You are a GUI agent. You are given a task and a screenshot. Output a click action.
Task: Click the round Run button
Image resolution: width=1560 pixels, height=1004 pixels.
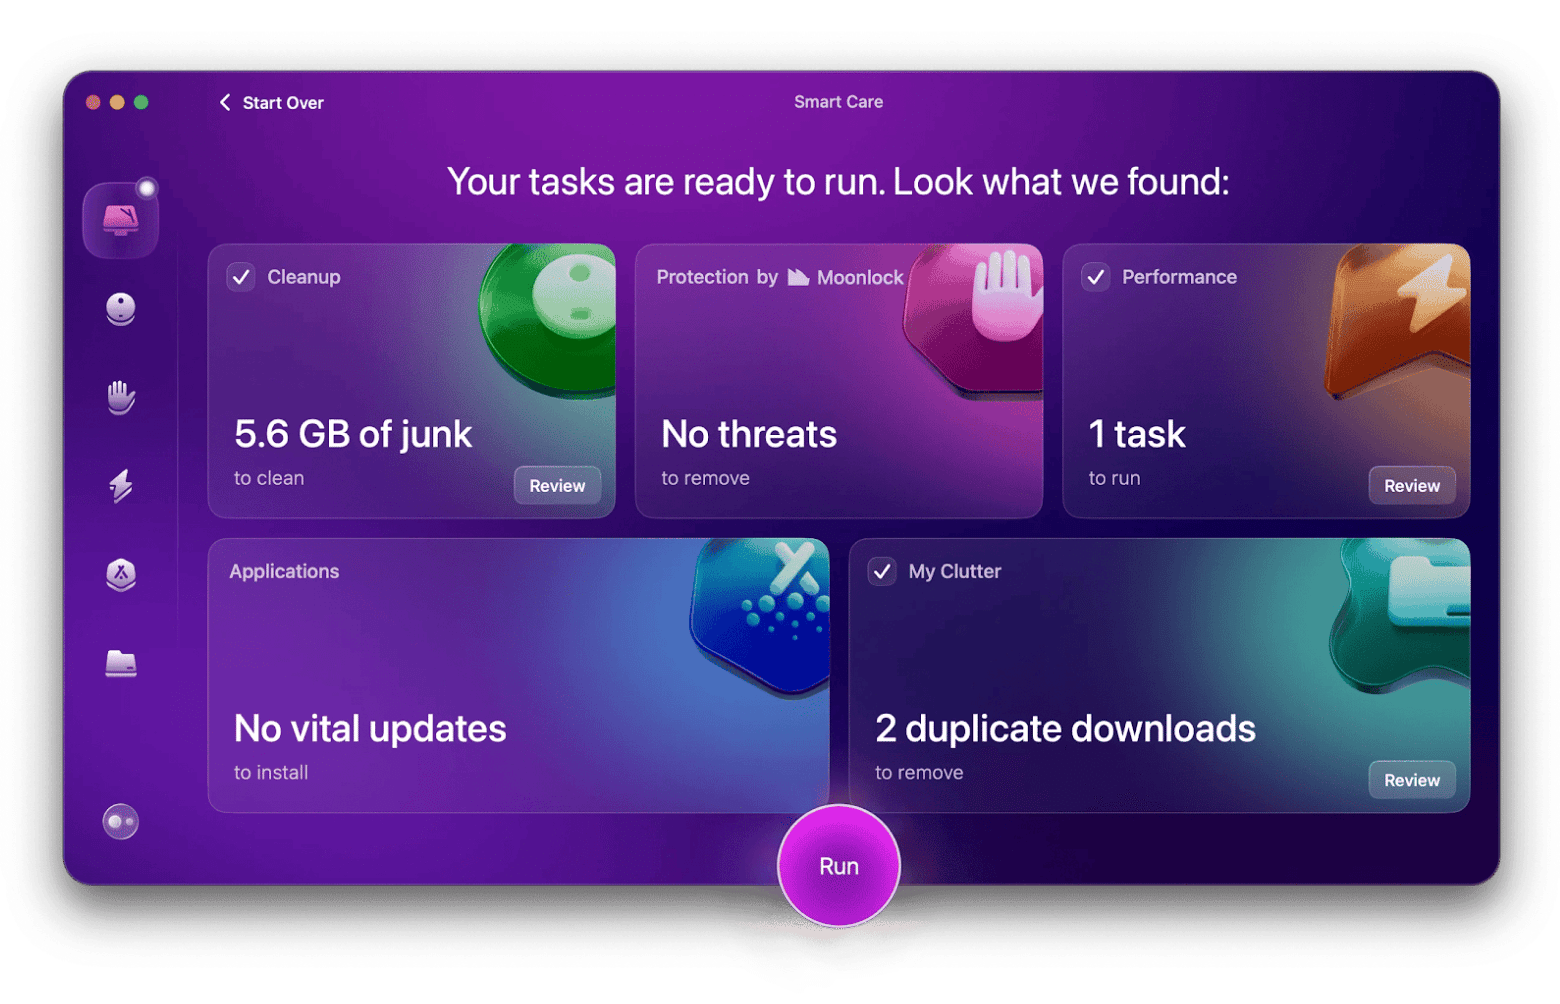(839, 867)
